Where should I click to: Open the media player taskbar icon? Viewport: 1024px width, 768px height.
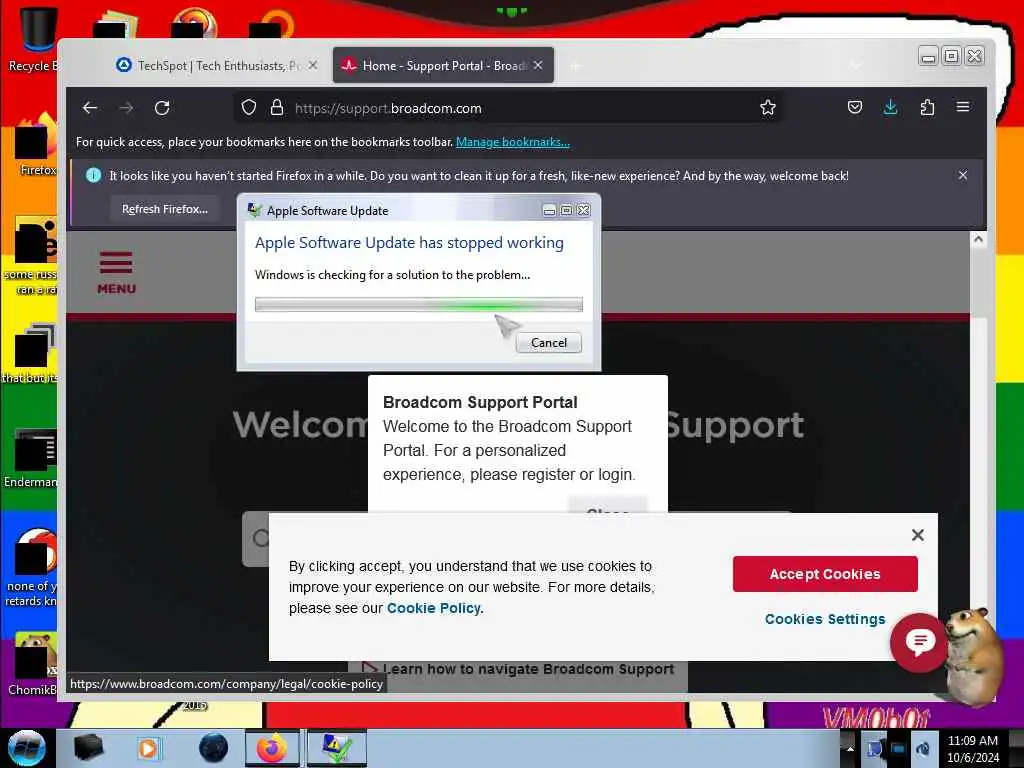148,748
